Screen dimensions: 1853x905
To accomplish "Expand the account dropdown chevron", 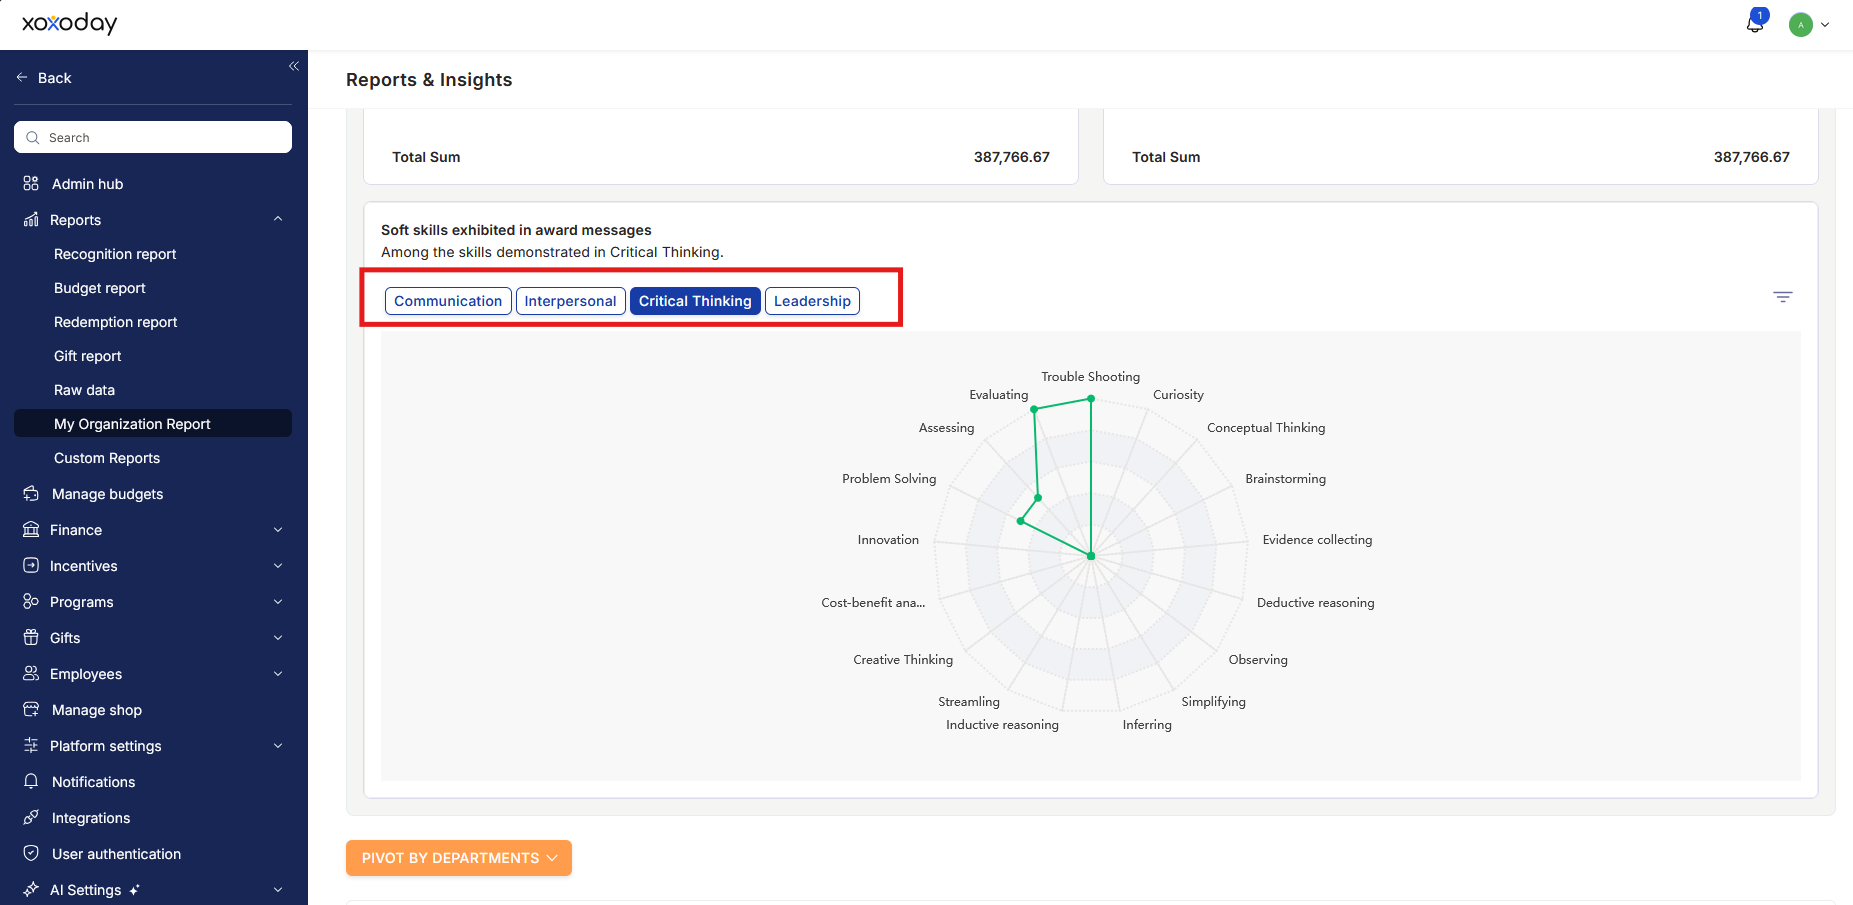I will coord(1825,25).
